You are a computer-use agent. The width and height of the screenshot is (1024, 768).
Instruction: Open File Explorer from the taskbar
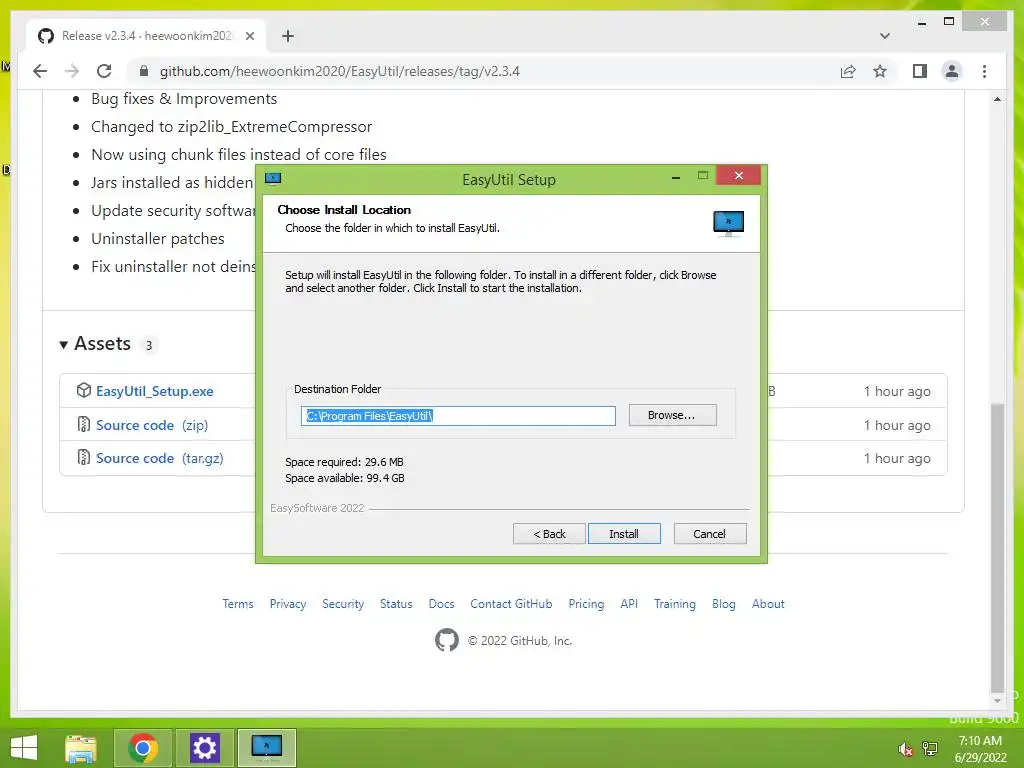pos(81,748)
